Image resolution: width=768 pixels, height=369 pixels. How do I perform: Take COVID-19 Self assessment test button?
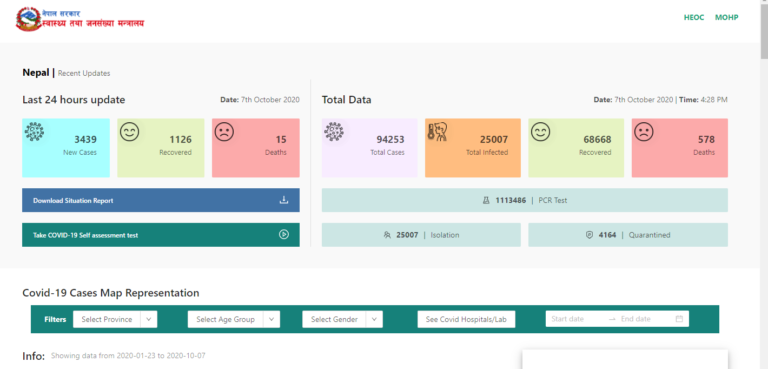(161, 235)
